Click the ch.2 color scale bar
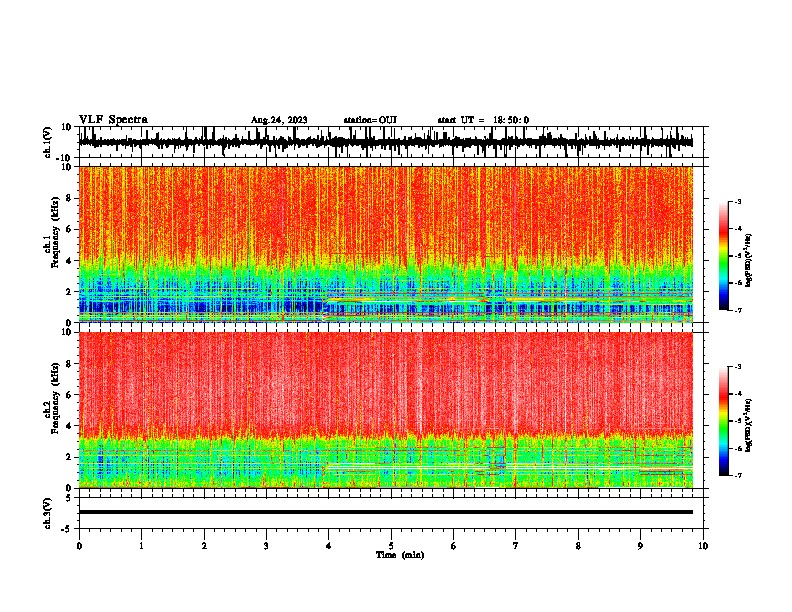 pyautogui.click(x=724, y=421)
